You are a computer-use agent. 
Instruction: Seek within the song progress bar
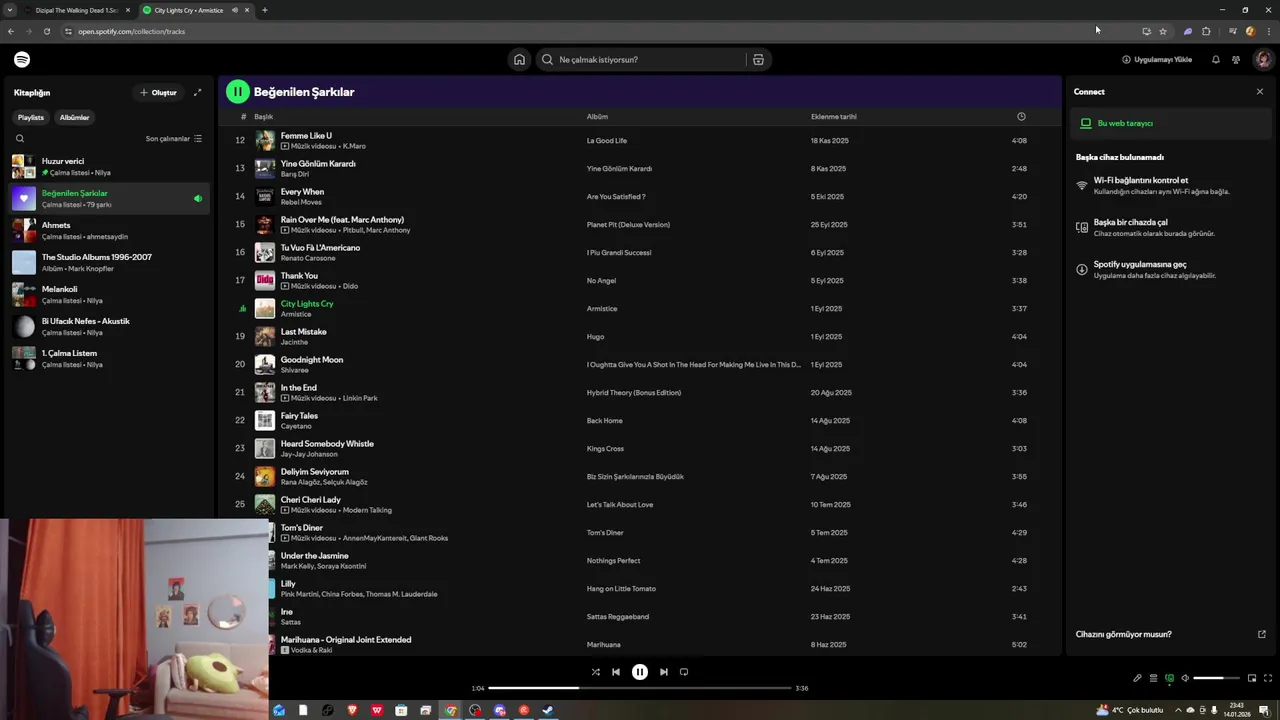640,688
